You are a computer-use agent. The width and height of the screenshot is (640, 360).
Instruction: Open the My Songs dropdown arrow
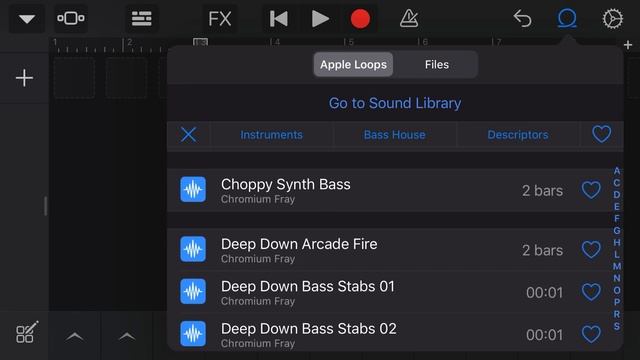(27, 19)
